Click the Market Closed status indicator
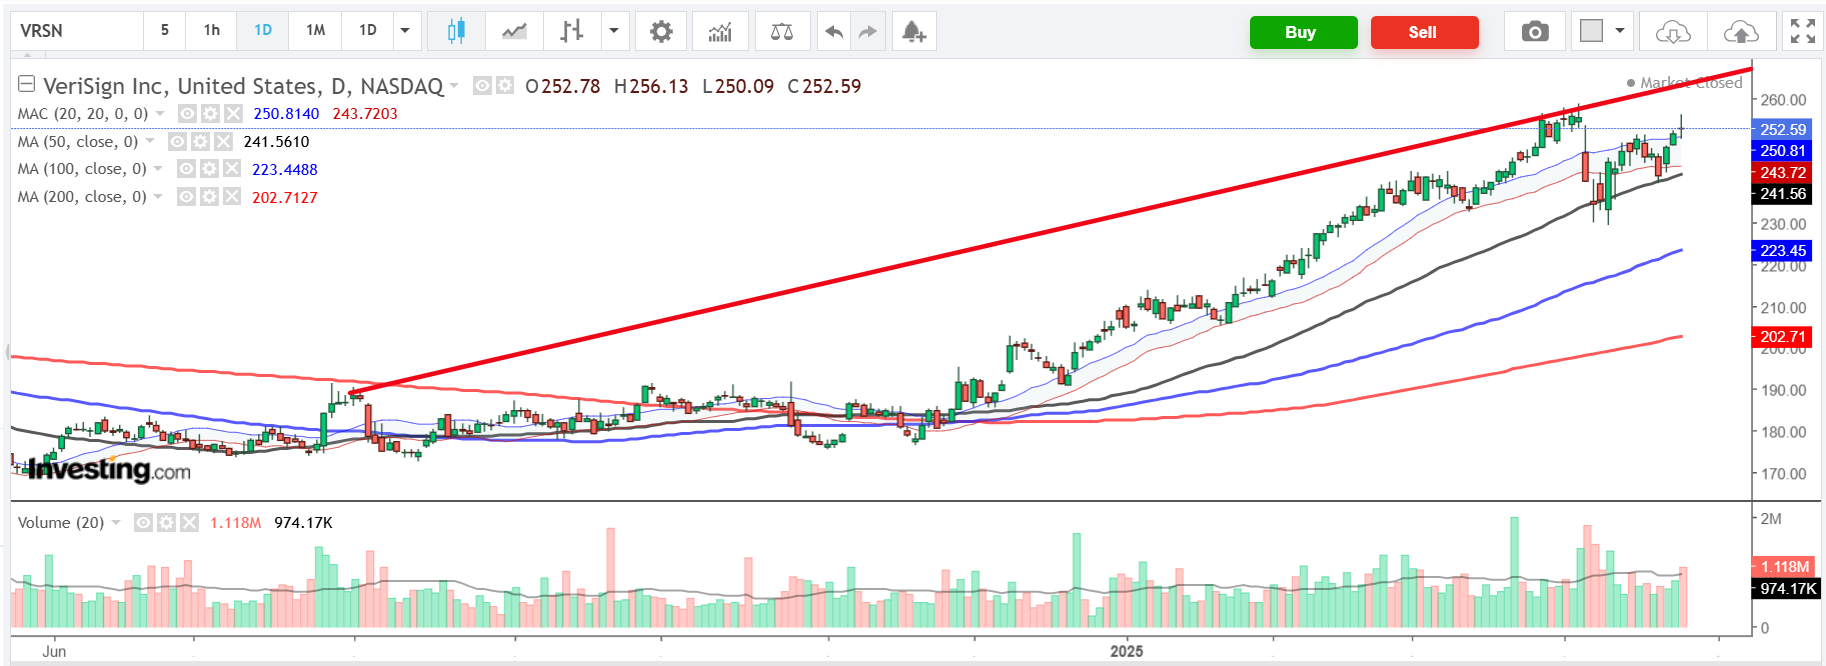 coord(1685,83)
